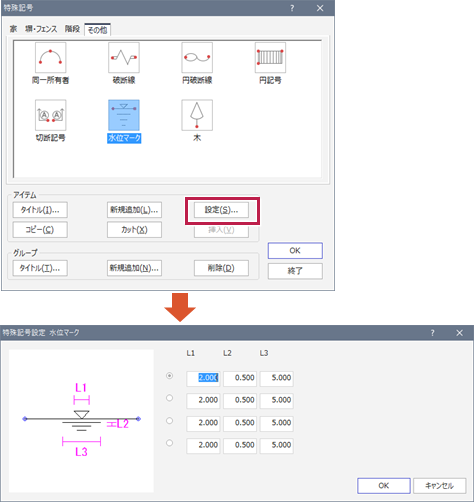
Task: Click the L1 field in first row
Action: point(203,378)
